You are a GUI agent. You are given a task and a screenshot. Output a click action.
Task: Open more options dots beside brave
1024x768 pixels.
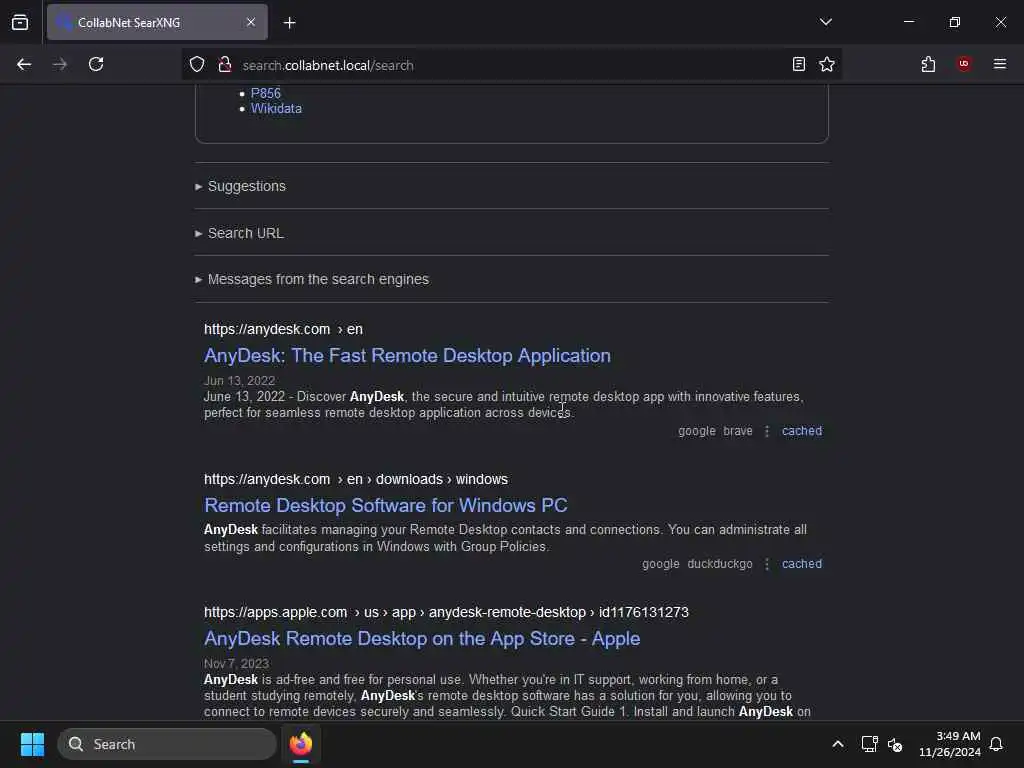[767, 431]
